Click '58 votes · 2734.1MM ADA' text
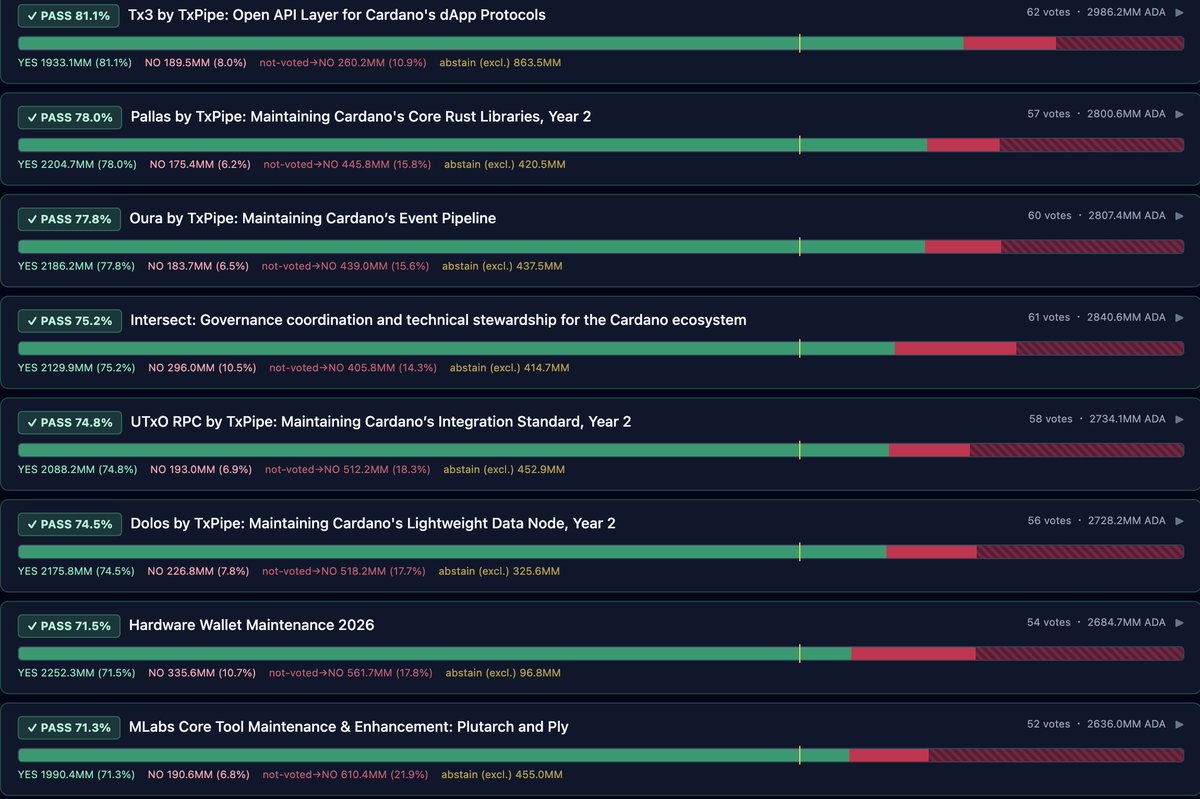1200x799 pixels. pos(1097,419)
